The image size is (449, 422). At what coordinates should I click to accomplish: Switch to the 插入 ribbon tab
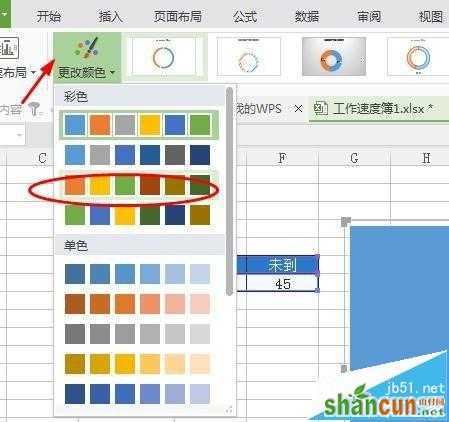point(110,16)
